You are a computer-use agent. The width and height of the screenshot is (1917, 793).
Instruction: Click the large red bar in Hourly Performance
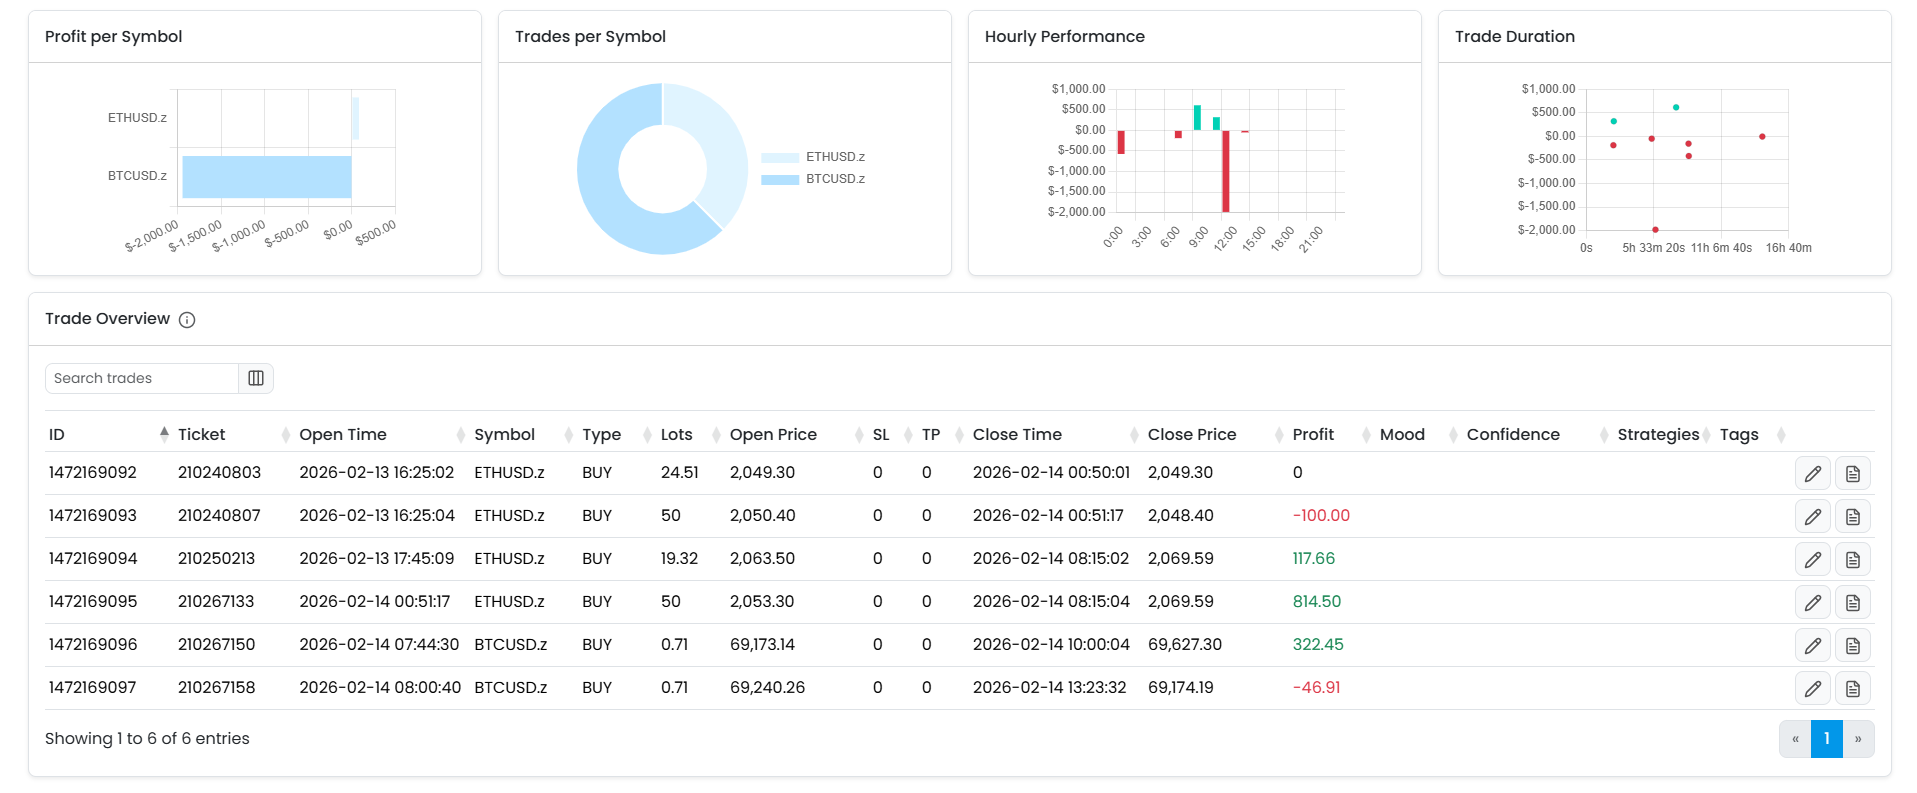pyautogui.click(x=1225, y=171)
